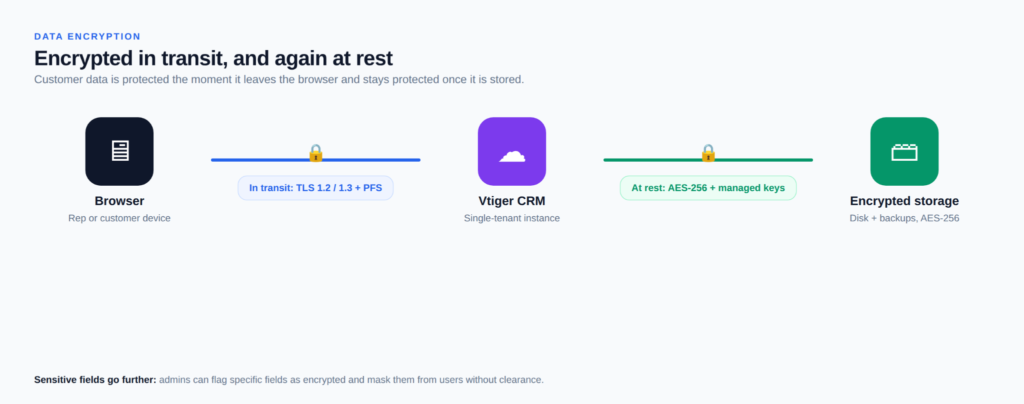
Task: Click the padlock on the green line
Action: (x=709, y=153)
